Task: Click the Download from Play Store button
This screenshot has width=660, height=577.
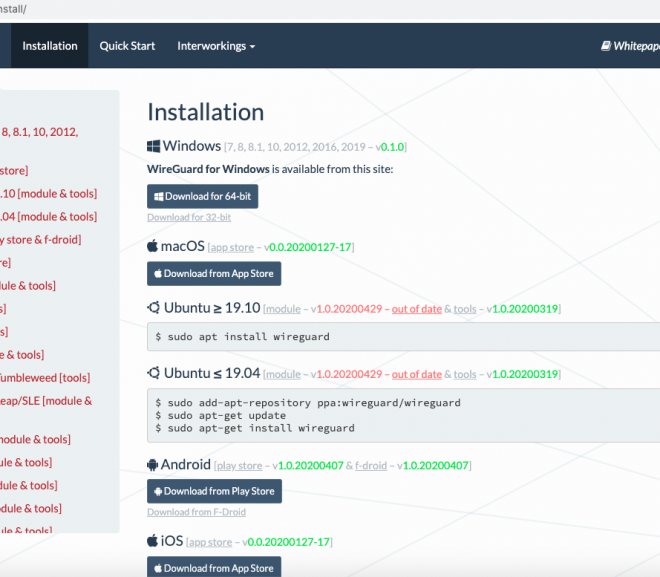Action: point(214,491)
